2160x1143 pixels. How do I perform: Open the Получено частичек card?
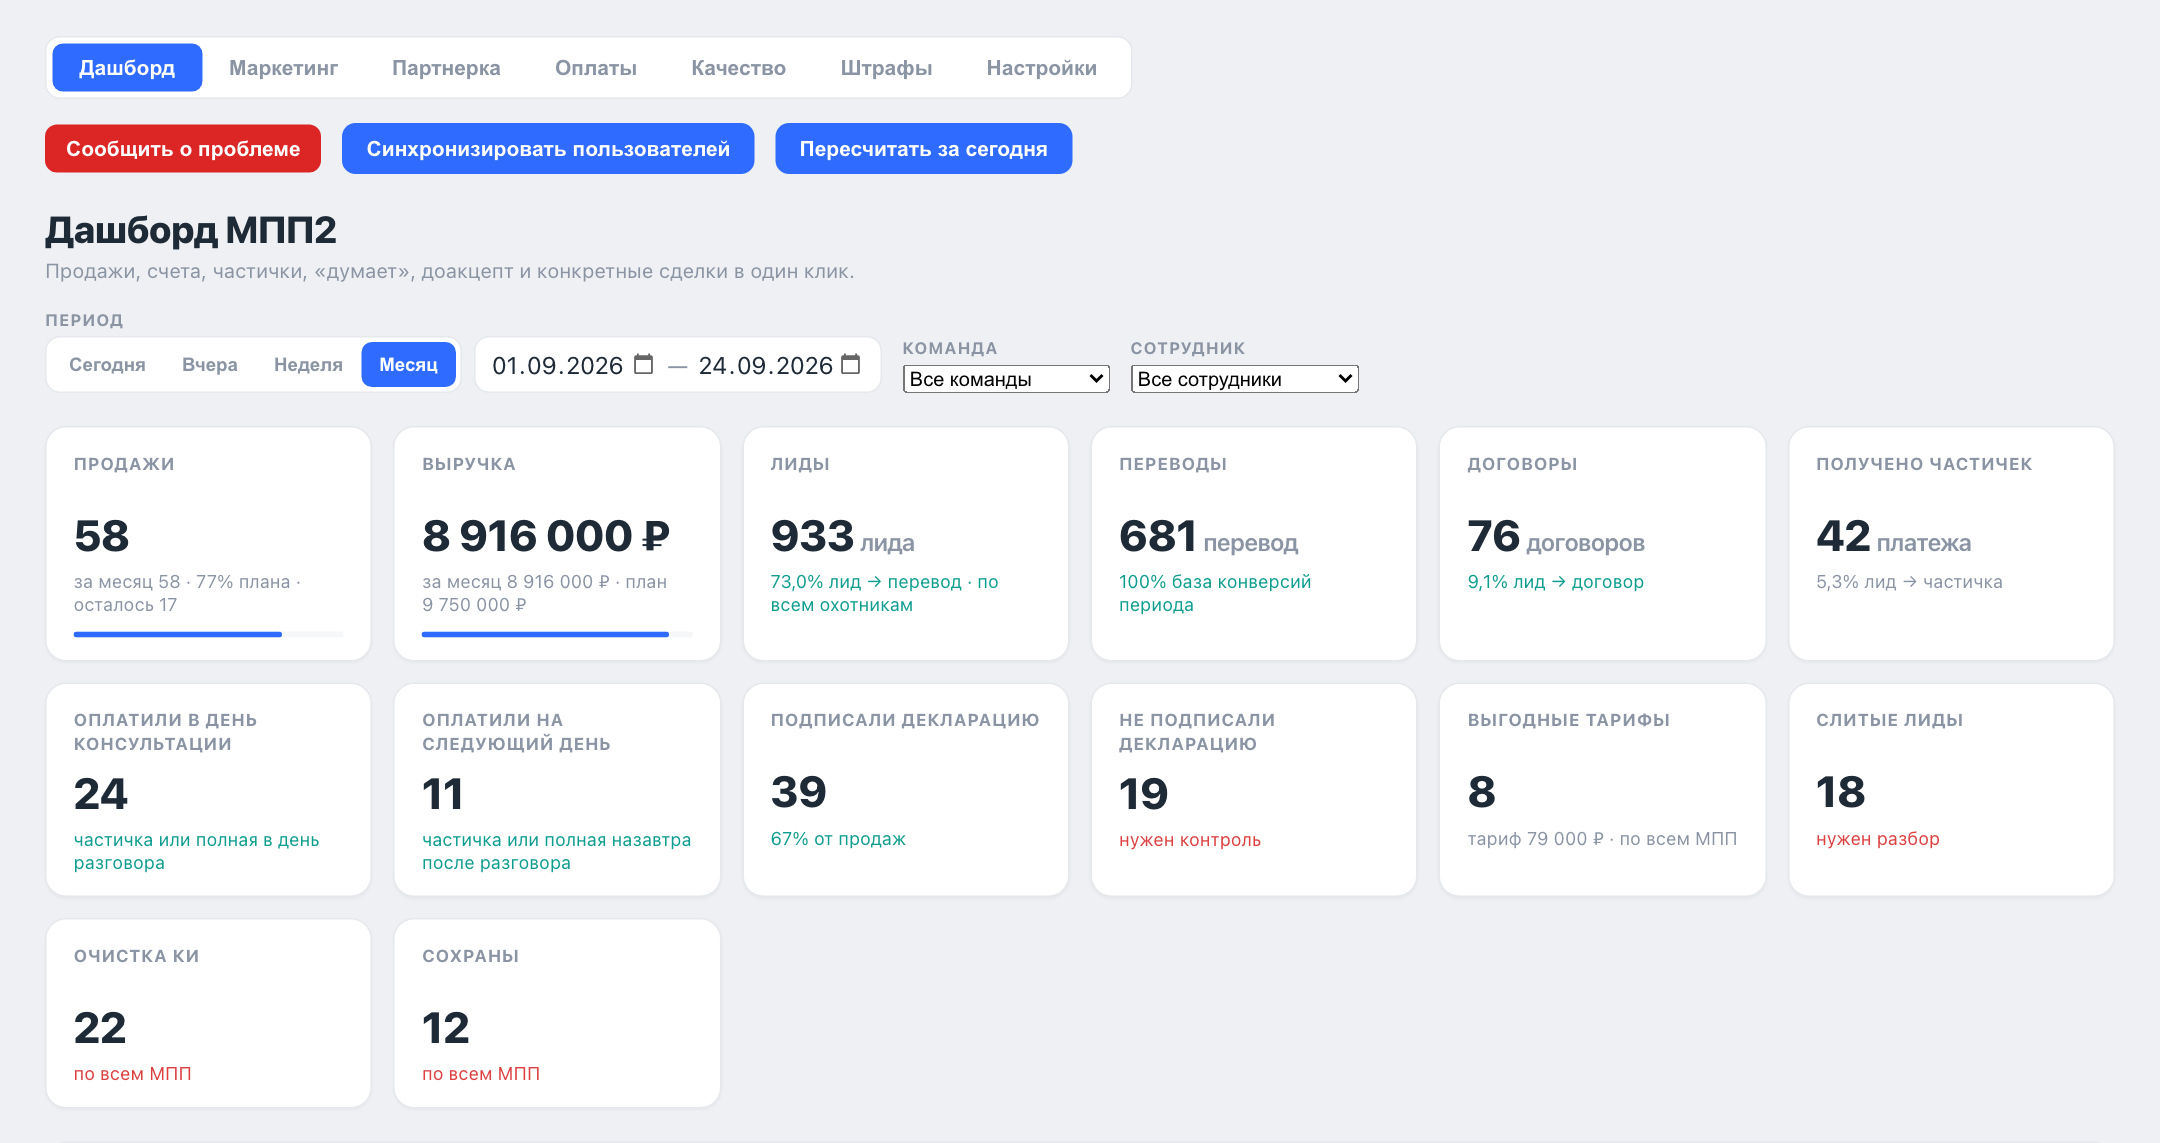[1951, 544]
